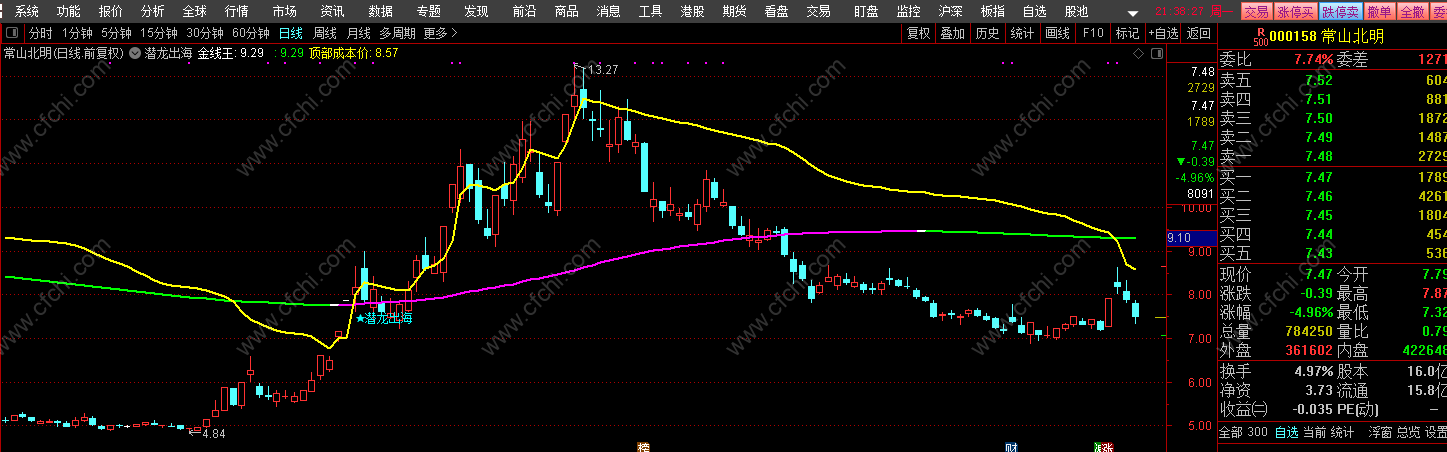This screenshot has width=1447, height=452.
Task: Expand 更多 period options
Action: [440, 33]
